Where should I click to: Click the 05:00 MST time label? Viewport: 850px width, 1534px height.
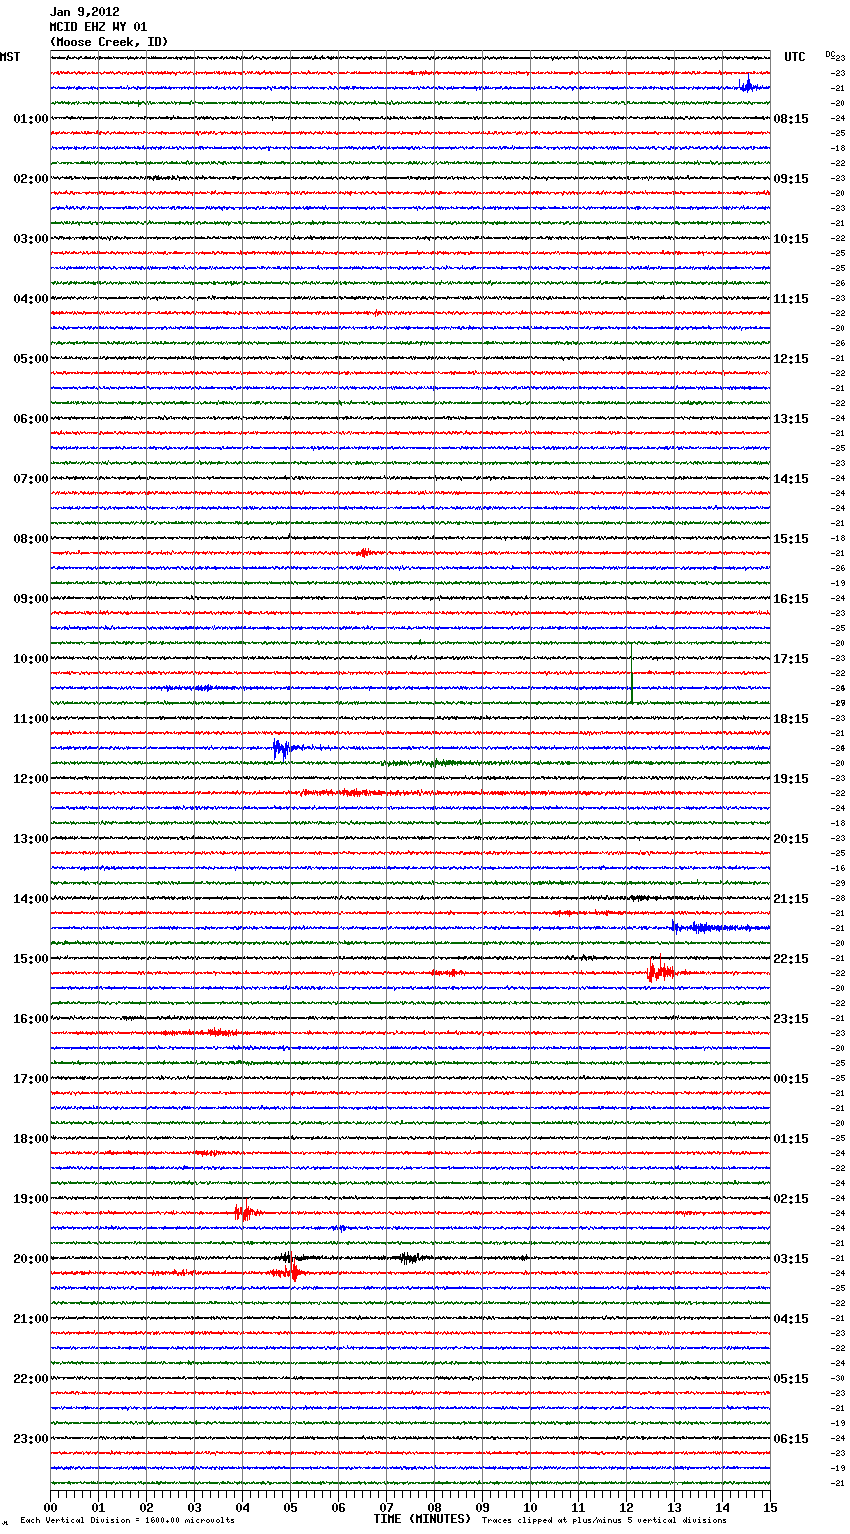tap(31, 359)
